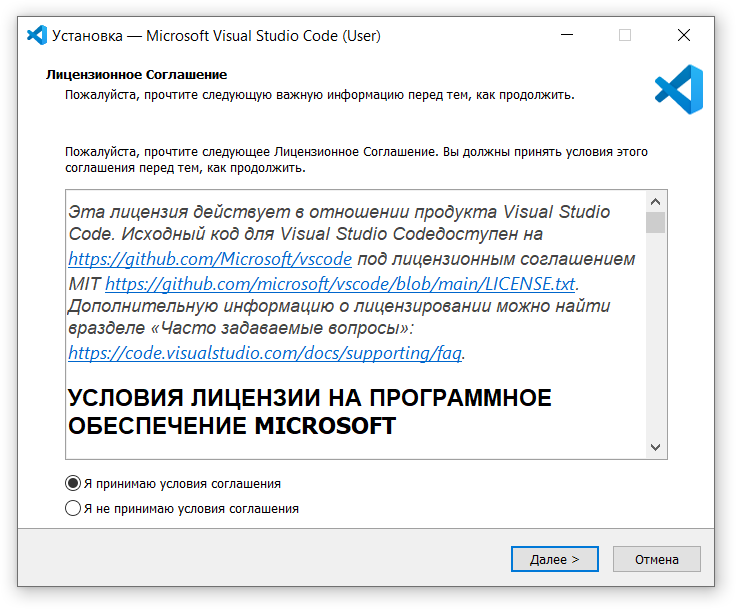Click the license text scrollbar thumb

[x=655, y=223]
